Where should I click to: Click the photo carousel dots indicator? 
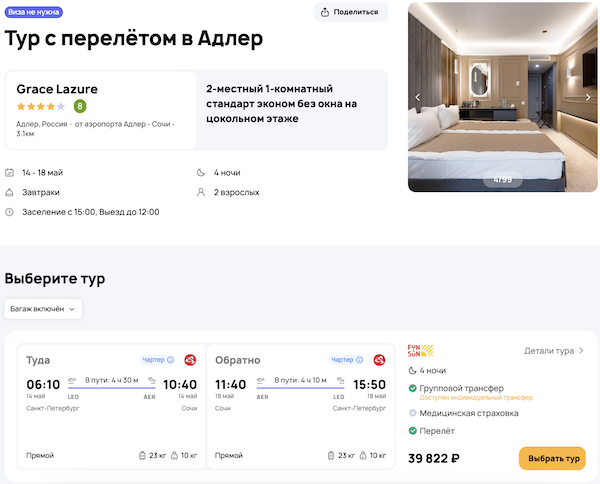[x=503, y=180]
